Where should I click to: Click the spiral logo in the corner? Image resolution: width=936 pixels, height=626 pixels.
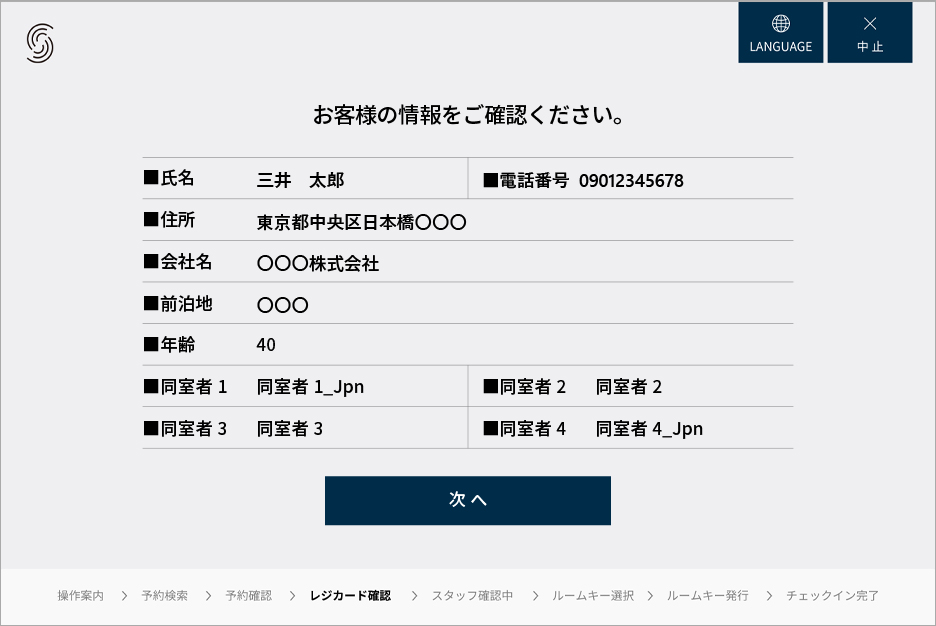coord(40,43)
